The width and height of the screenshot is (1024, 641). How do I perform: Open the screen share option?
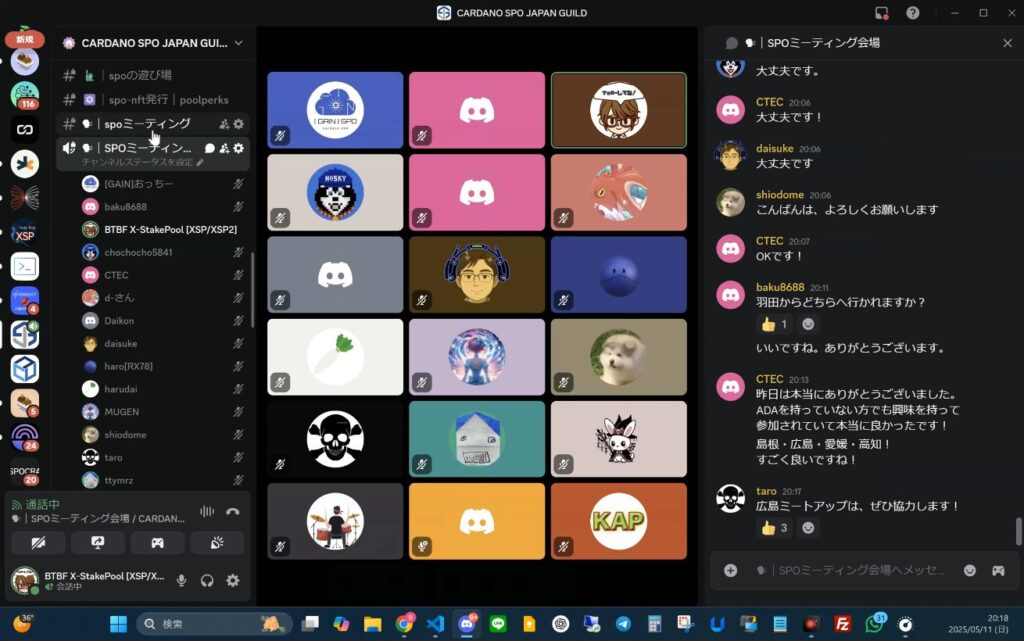tap(98, 542)
